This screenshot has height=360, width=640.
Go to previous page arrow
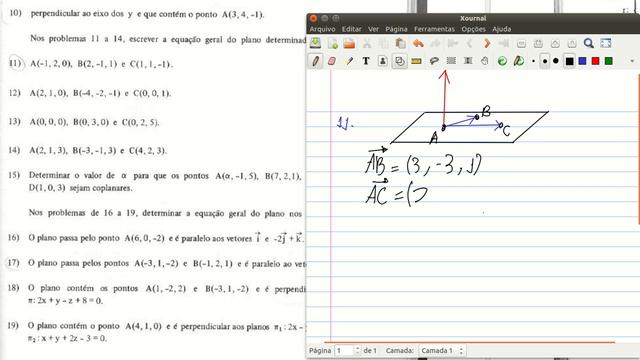coord(469,43)
